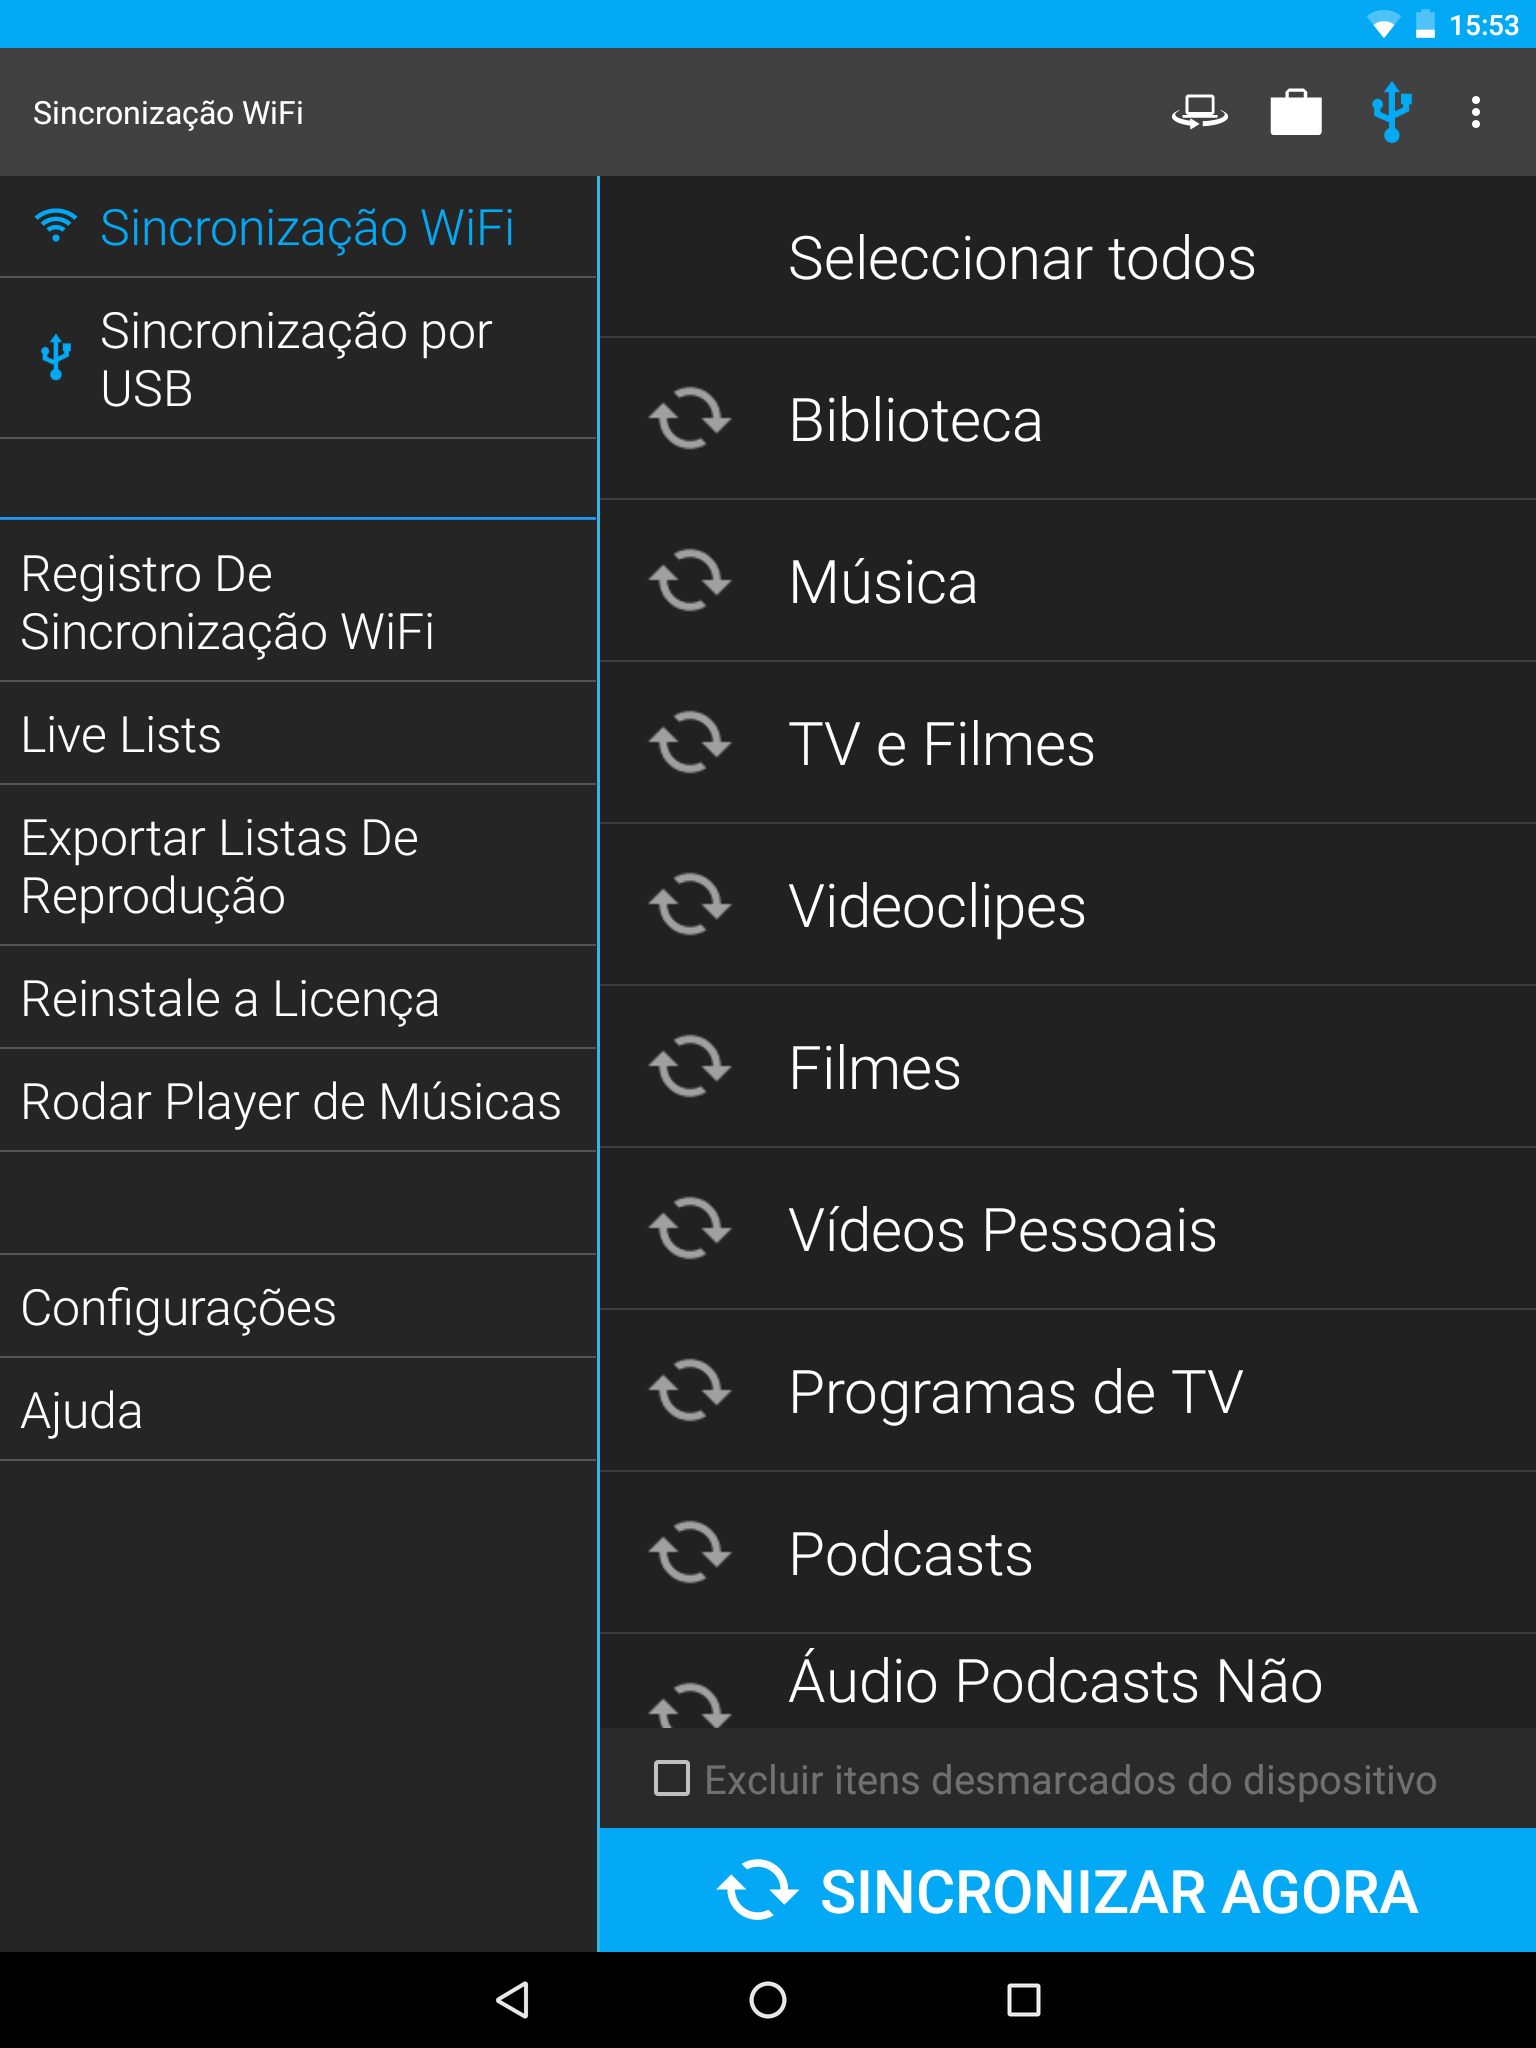Select the Filmes label
This screenshot has width=1536, height=2048.
pyautogui.click(x=874, y=1067)
